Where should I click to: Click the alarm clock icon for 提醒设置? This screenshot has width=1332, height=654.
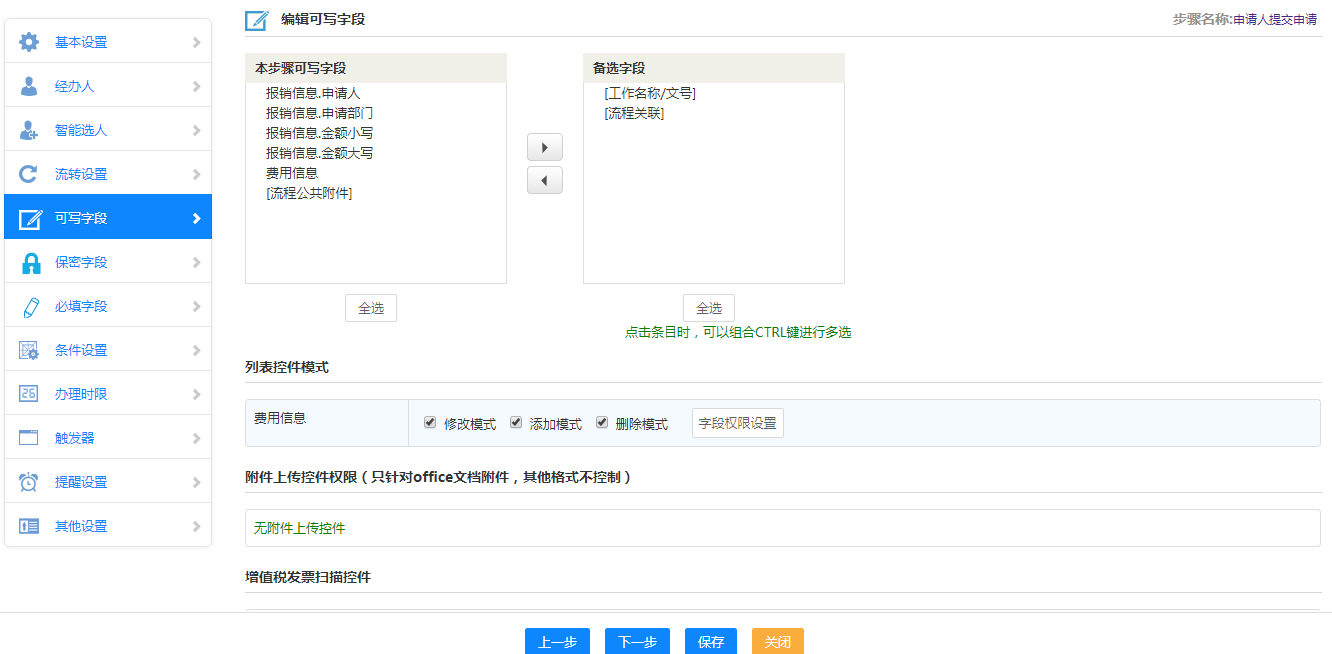point(29,482)
